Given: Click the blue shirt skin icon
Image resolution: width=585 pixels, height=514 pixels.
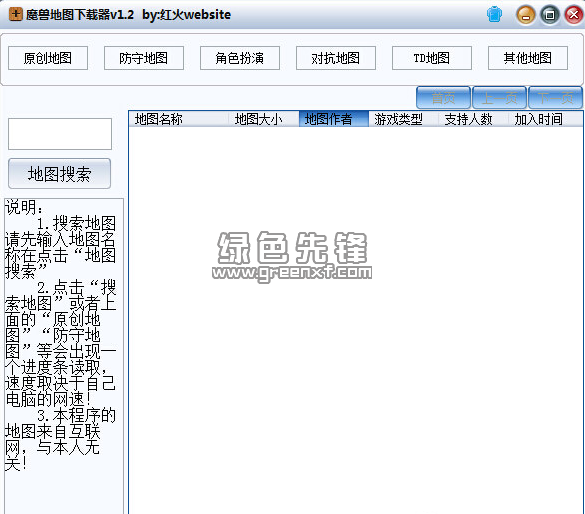Looking at the screenshot, I should [494, 15].
